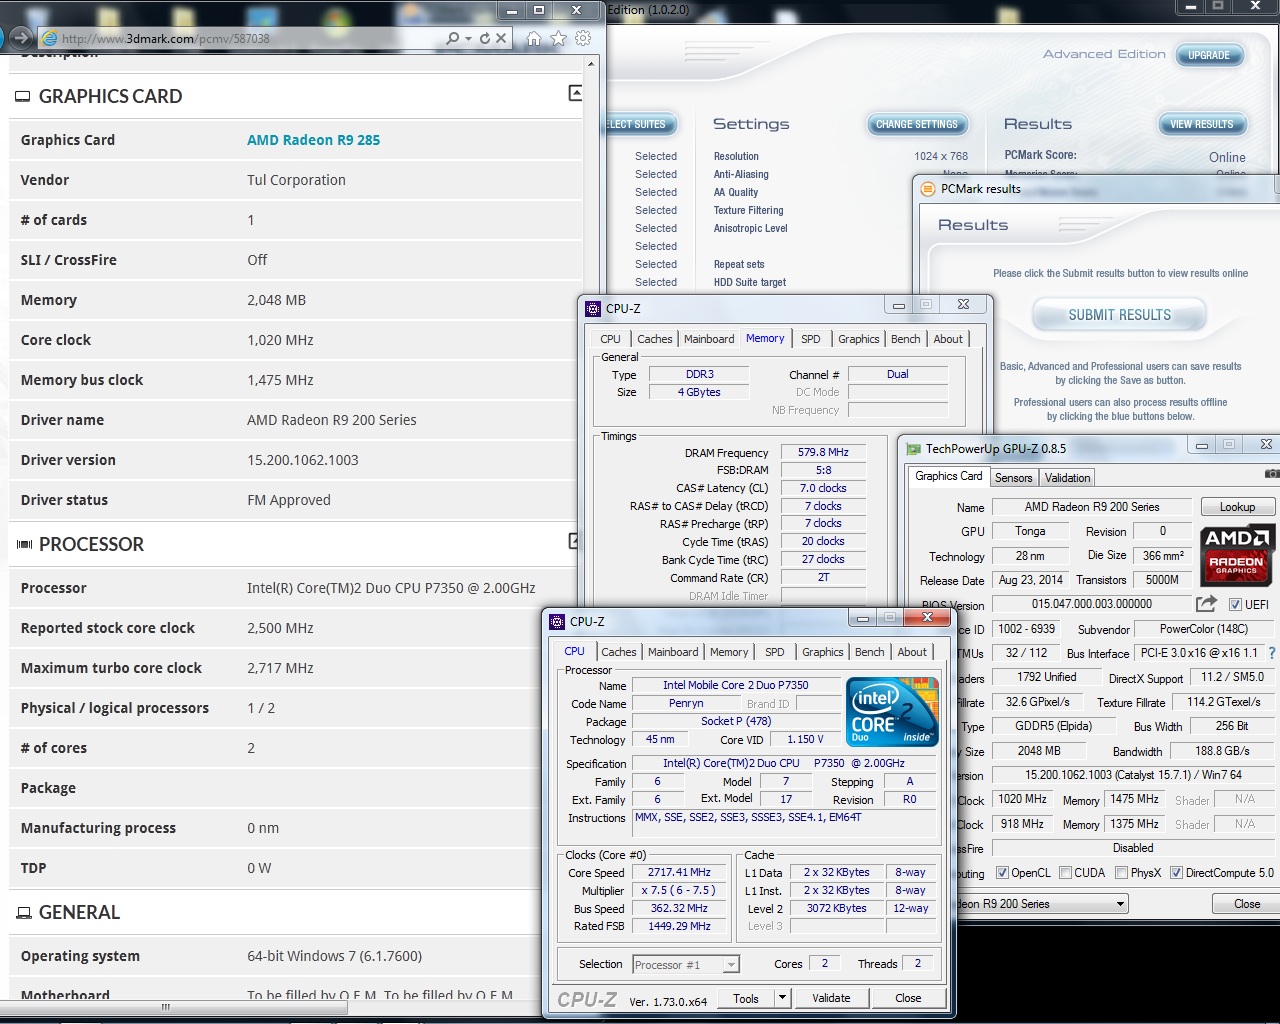This screenshot has height=1024, width=1280.
Task: Refresh the 3dmark page
Action: point(485,38)
